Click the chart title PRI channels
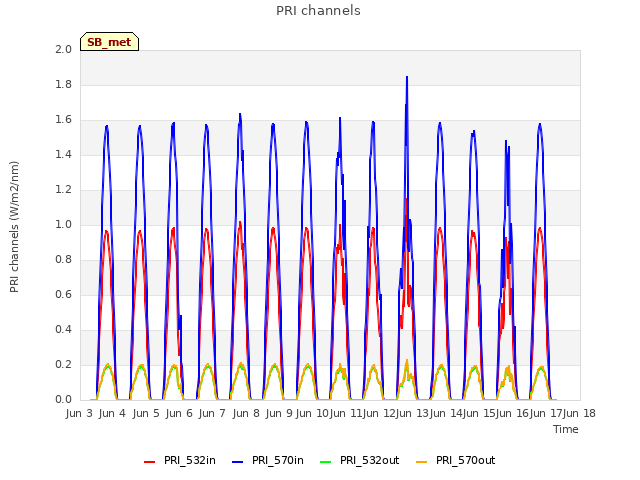The height and width of the screenshot is (480, 640). 318,11
